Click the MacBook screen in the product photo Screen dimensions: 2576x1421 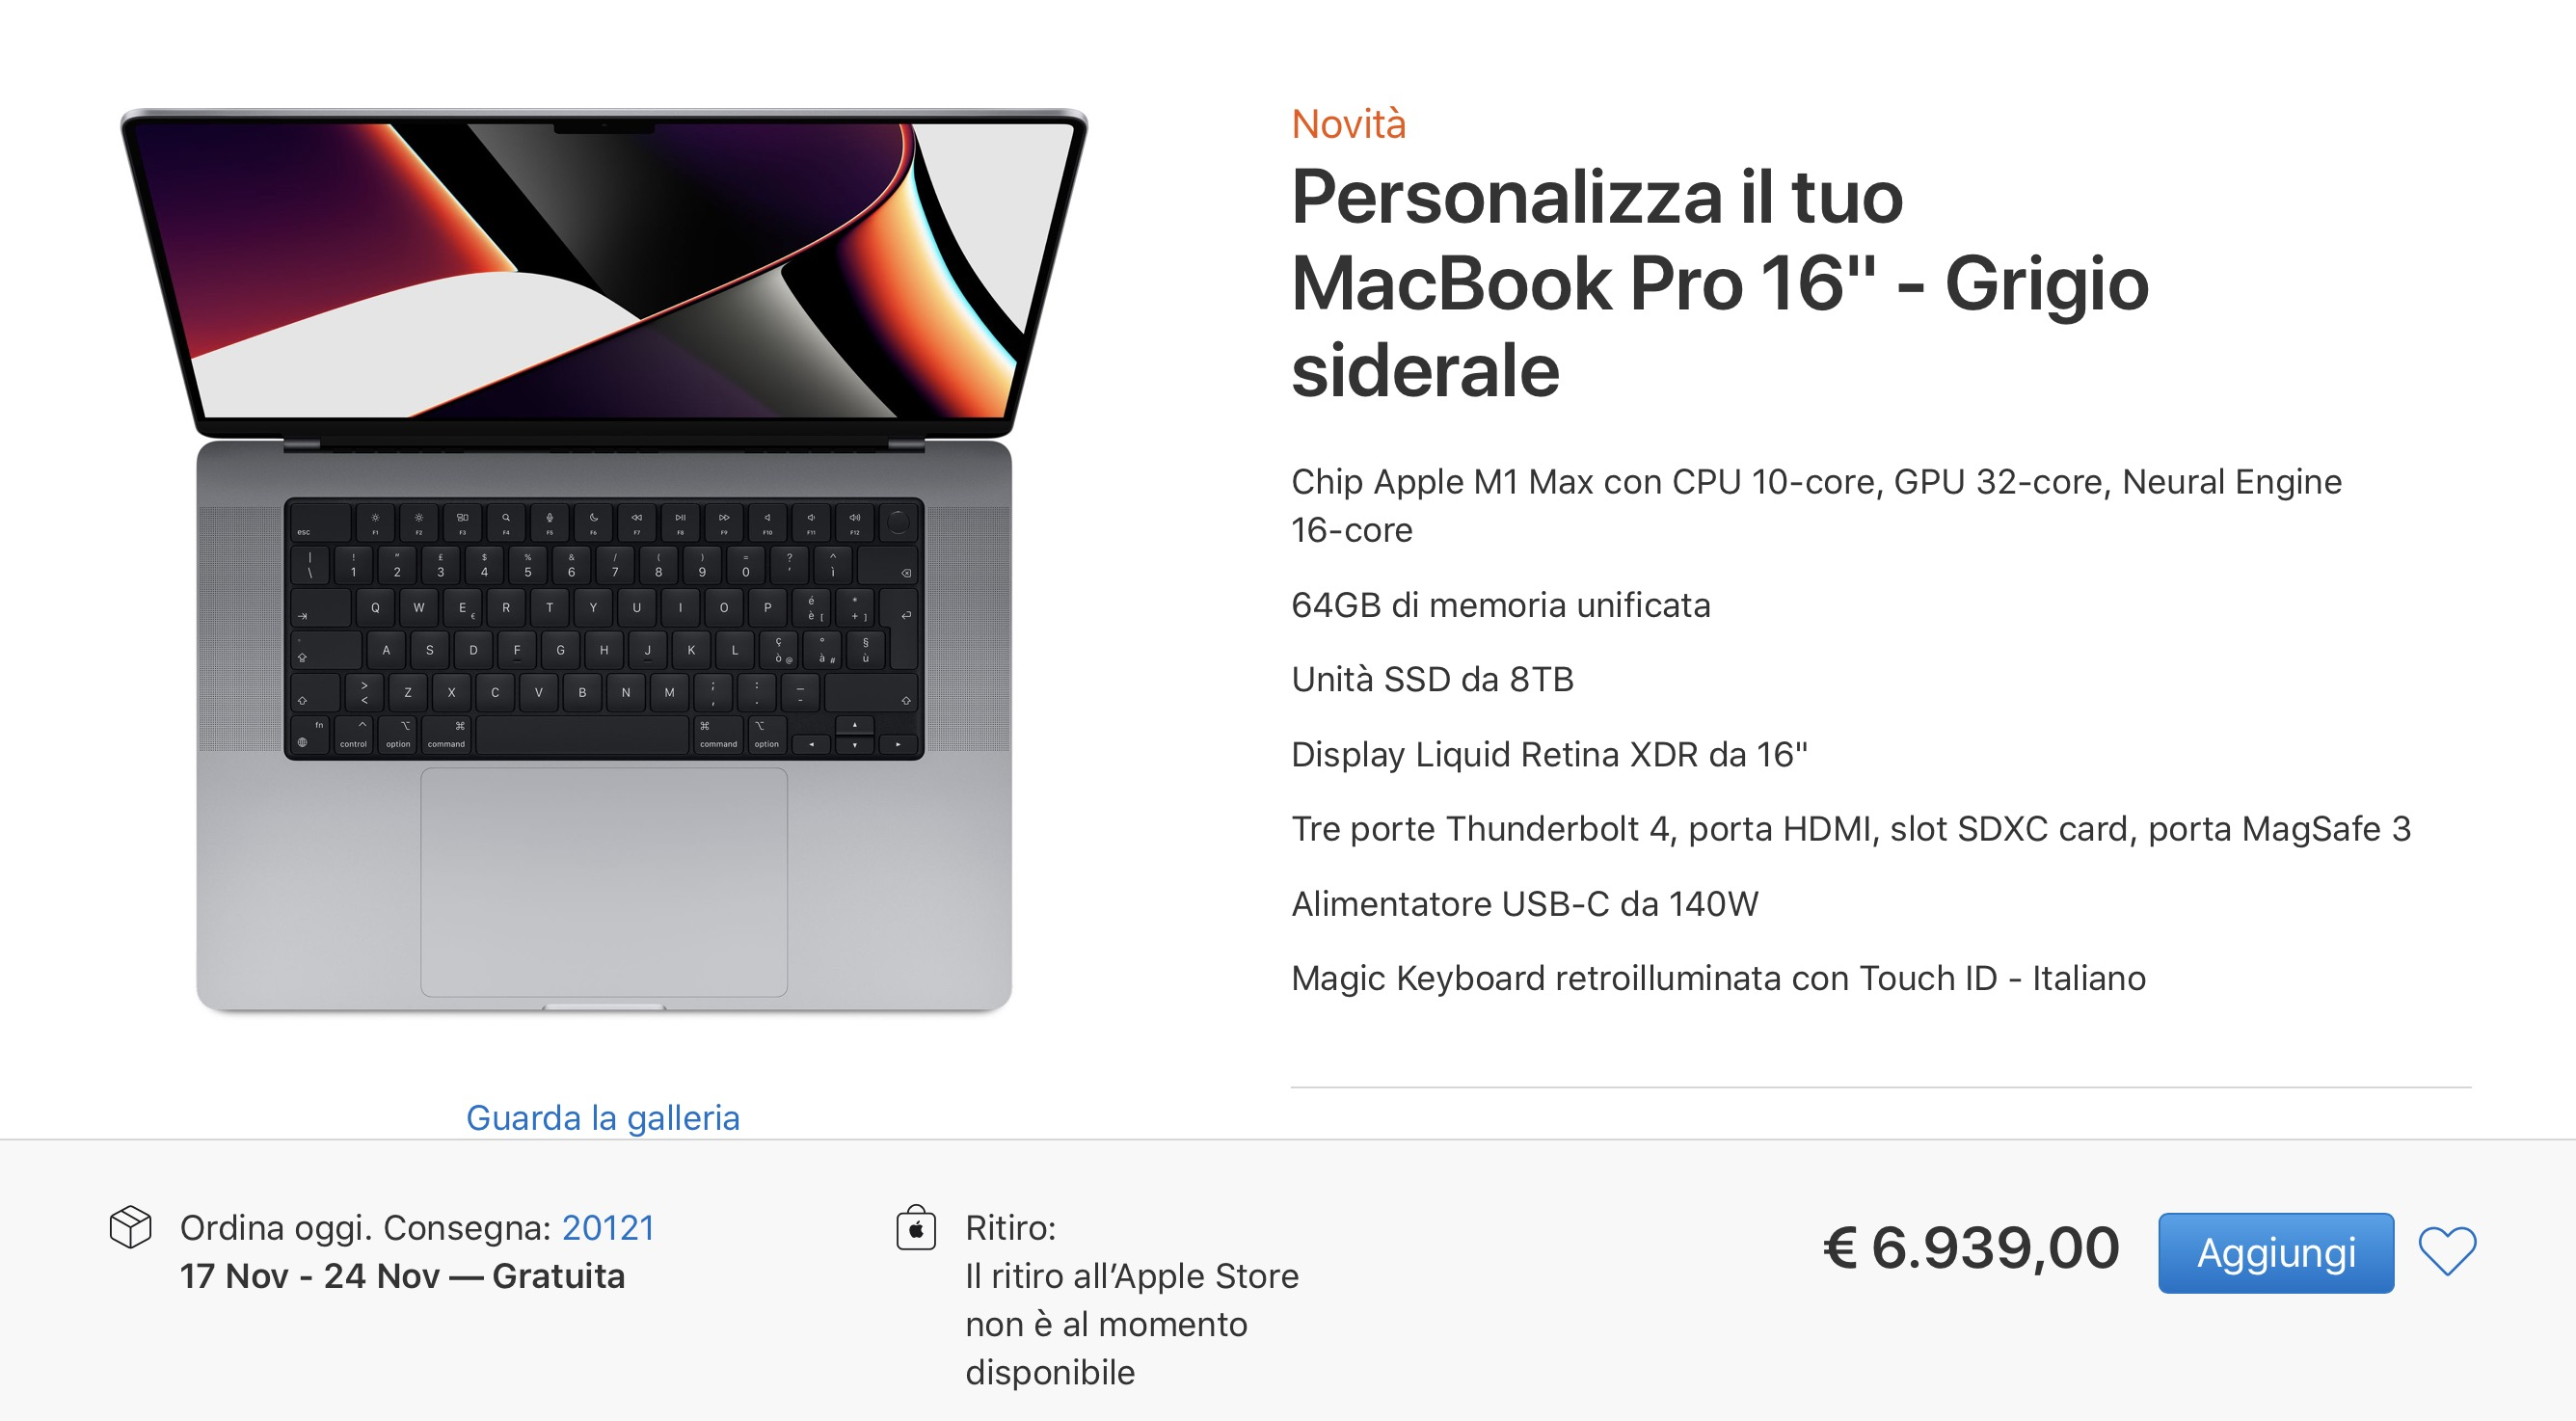tap(603, 270)
